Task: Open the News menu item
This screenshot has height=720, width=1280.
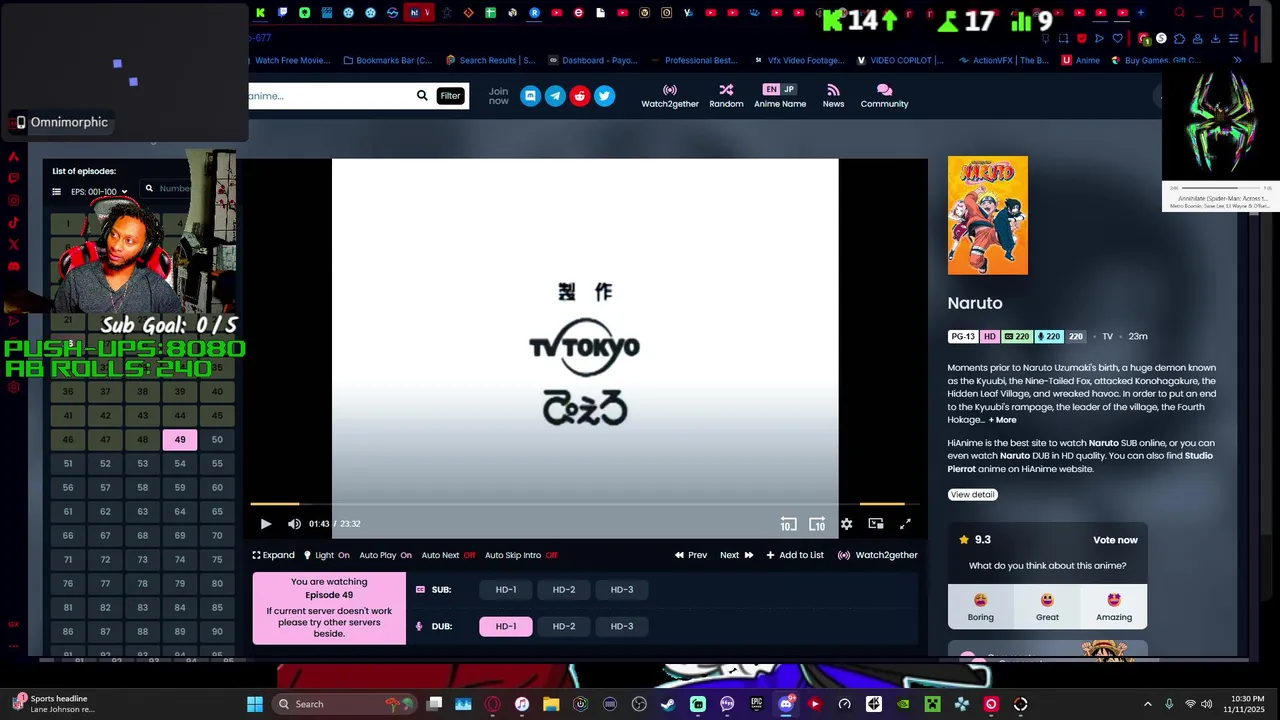Action: click(833, 96)
